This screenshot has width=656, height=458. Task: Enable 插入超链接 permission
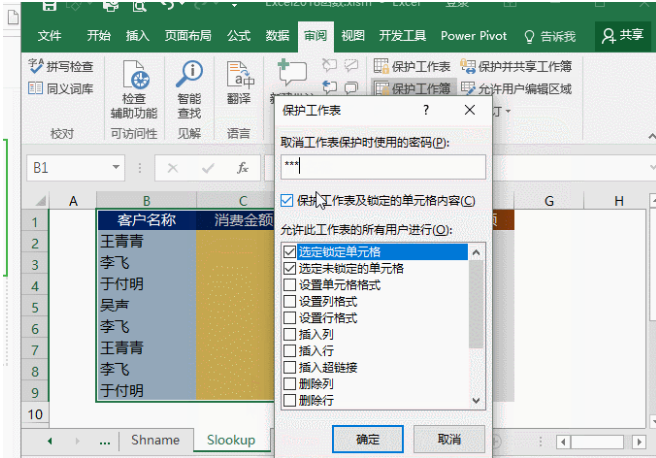(290, 368)
